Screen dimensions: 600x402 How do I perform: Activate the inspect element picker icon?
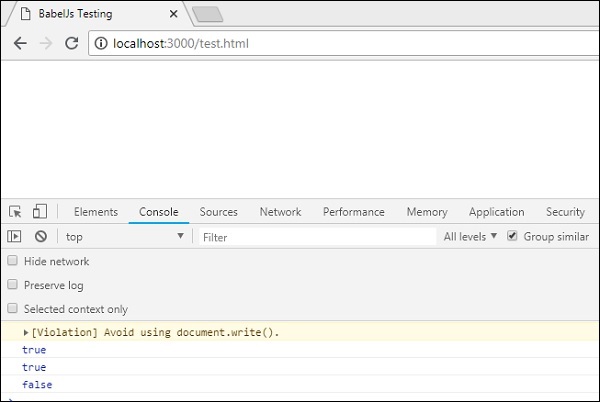[x=15, y=212]
